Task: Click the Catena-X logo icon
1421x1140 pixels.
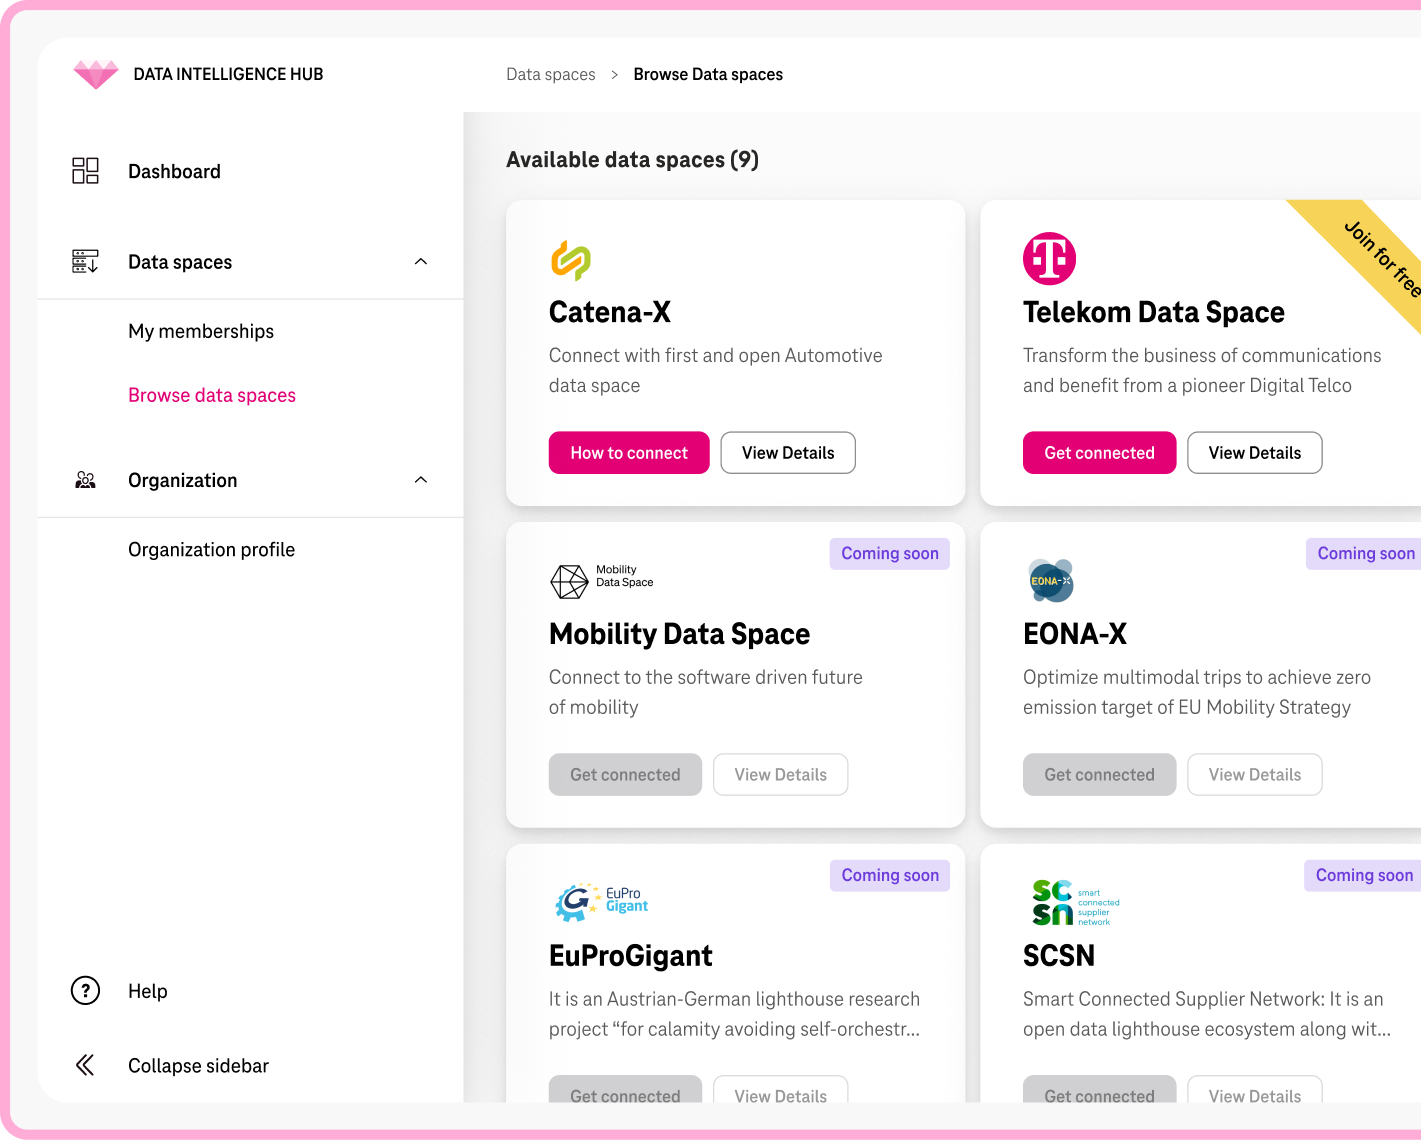Action: click(571, 260)
